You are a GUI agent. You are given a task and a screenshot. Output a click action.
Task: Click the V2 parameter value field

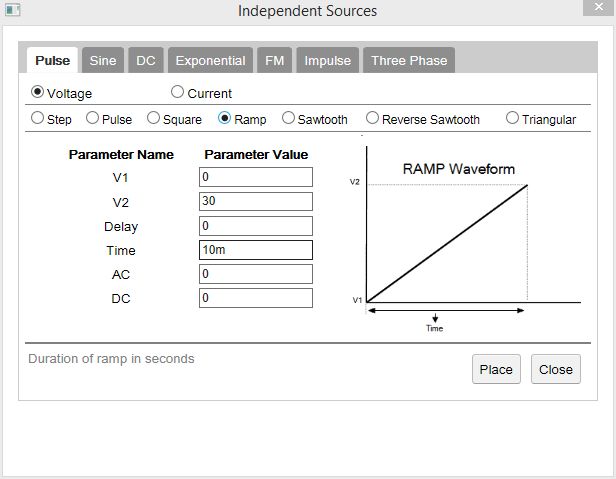coord(256,201)
